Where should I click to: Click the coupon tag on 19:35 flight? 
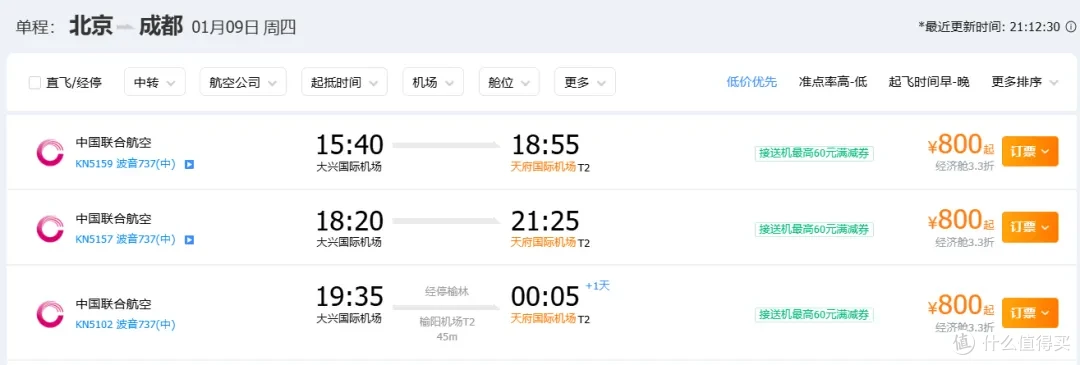[x=814, y=315]
